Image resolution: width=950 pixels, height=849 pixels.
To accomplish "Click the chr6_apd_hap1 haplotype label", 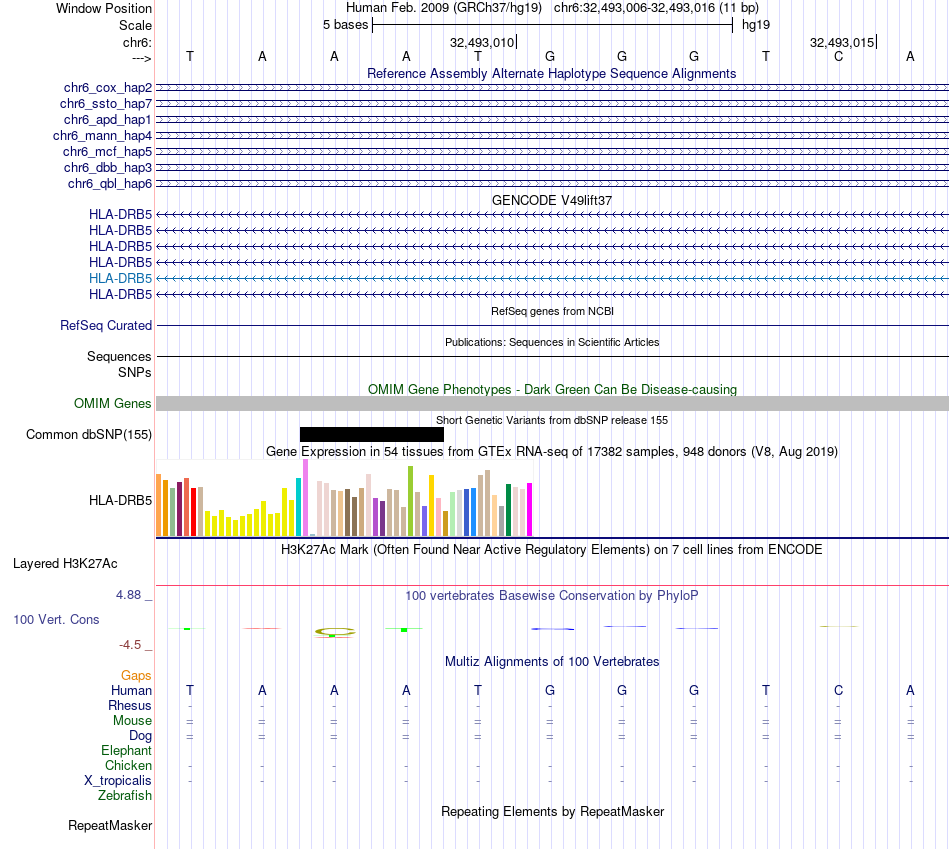I will tap(108, 119).
